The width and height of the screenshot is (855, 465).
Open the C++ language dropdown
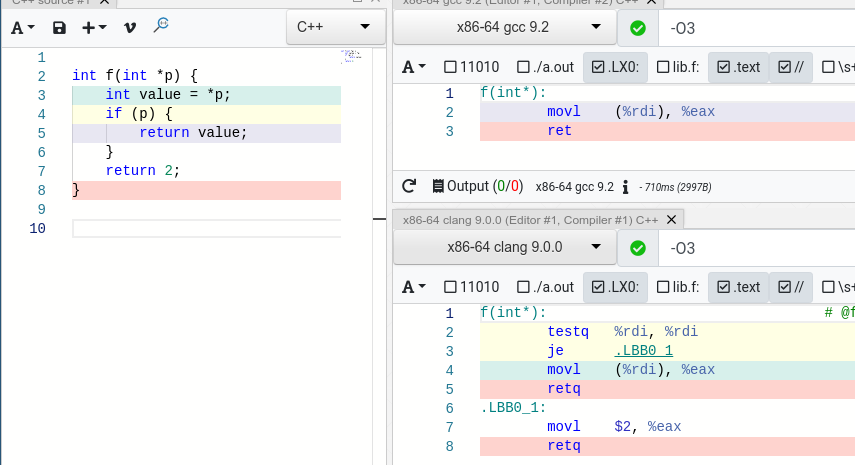(x=335, y=28)
